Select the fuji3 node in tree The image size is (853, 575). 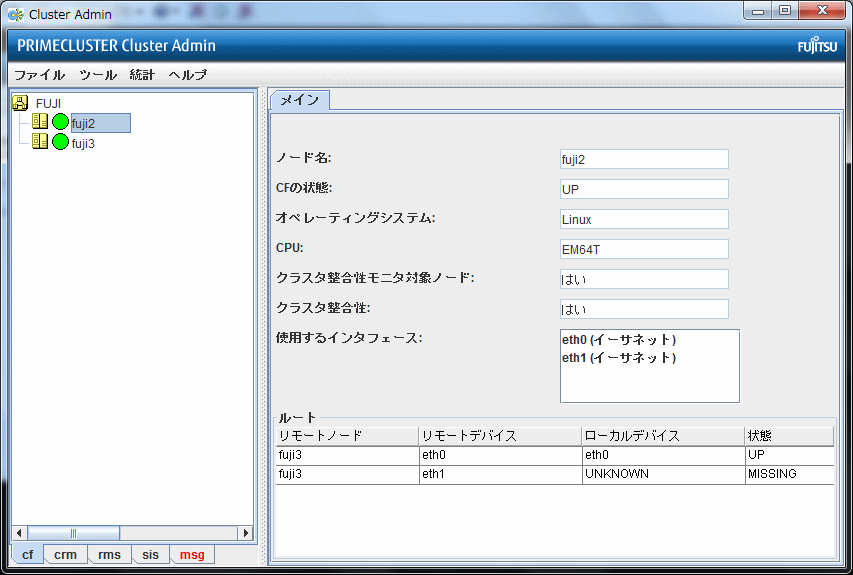click(x=83, y=144)
